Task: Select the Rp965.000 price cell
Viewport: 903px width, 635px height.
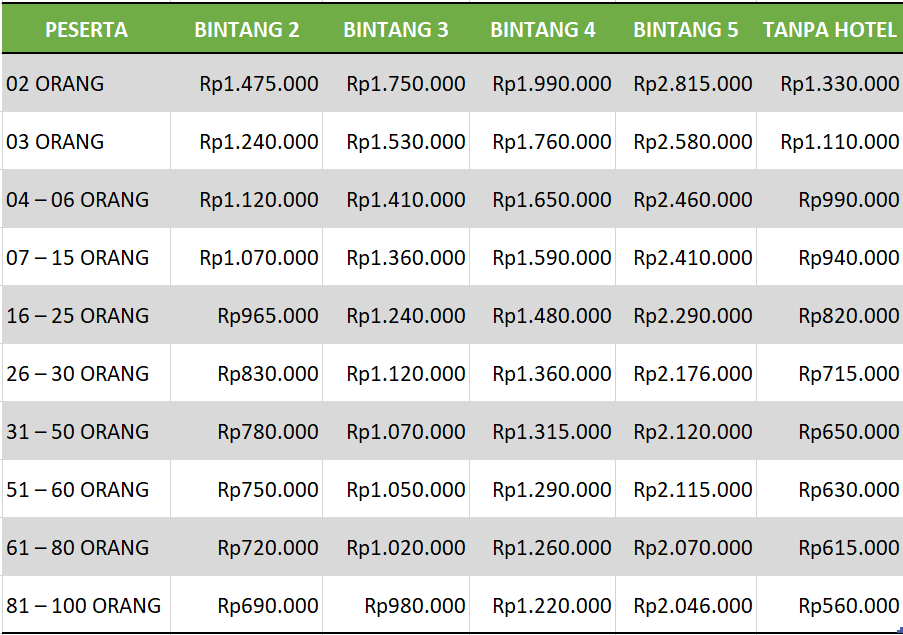Action: coord(268,316)
